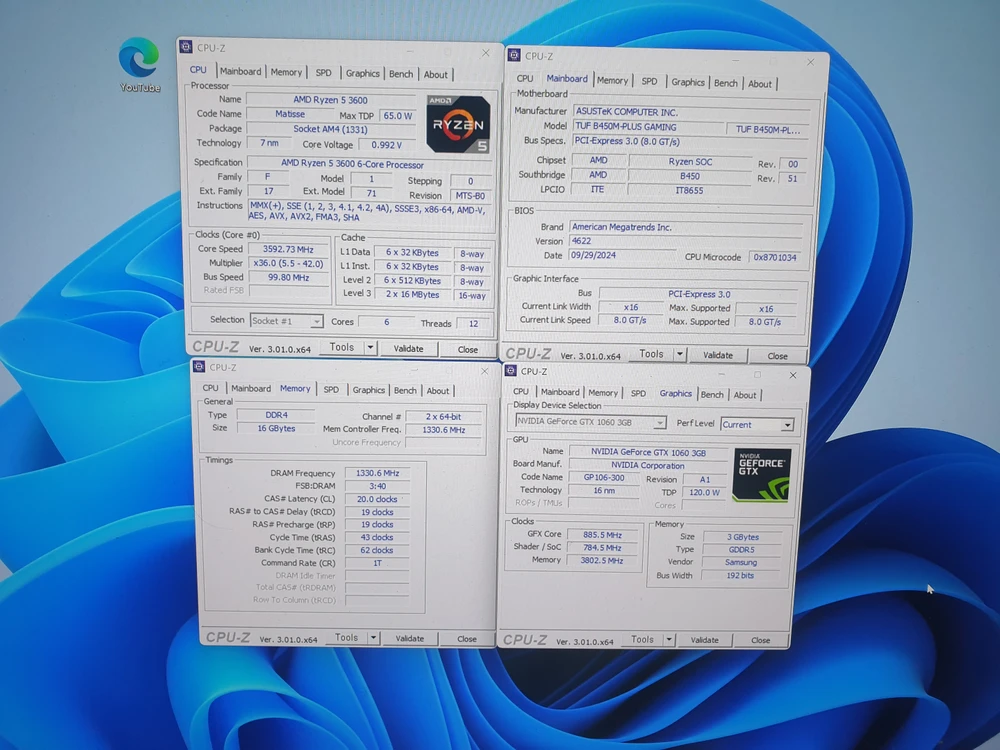This screenshot has width=1000, height=750.
Task: Expand Tools dropdown arrow in Mainboard window
Action: (x=680, y=354)
